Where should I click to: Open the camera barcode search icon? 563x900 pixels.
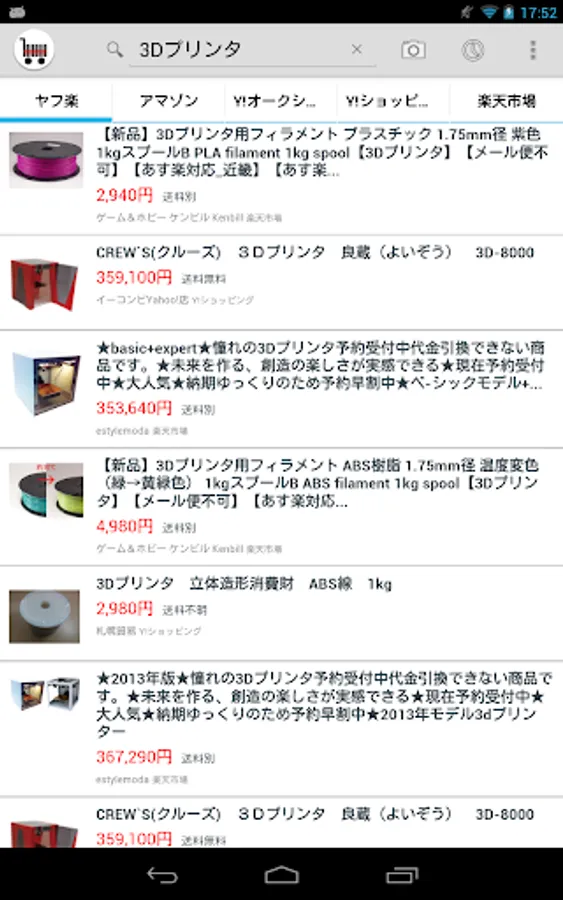[413, 50]
